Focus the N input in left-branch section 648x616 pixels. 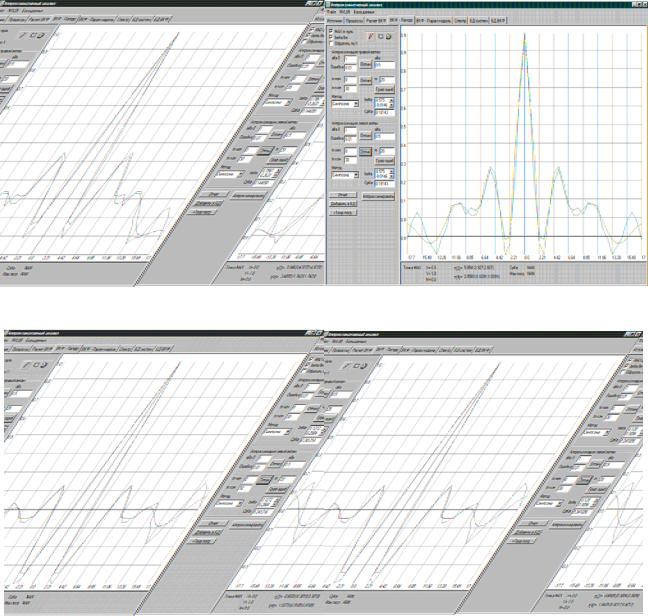[x=387, y=151]
